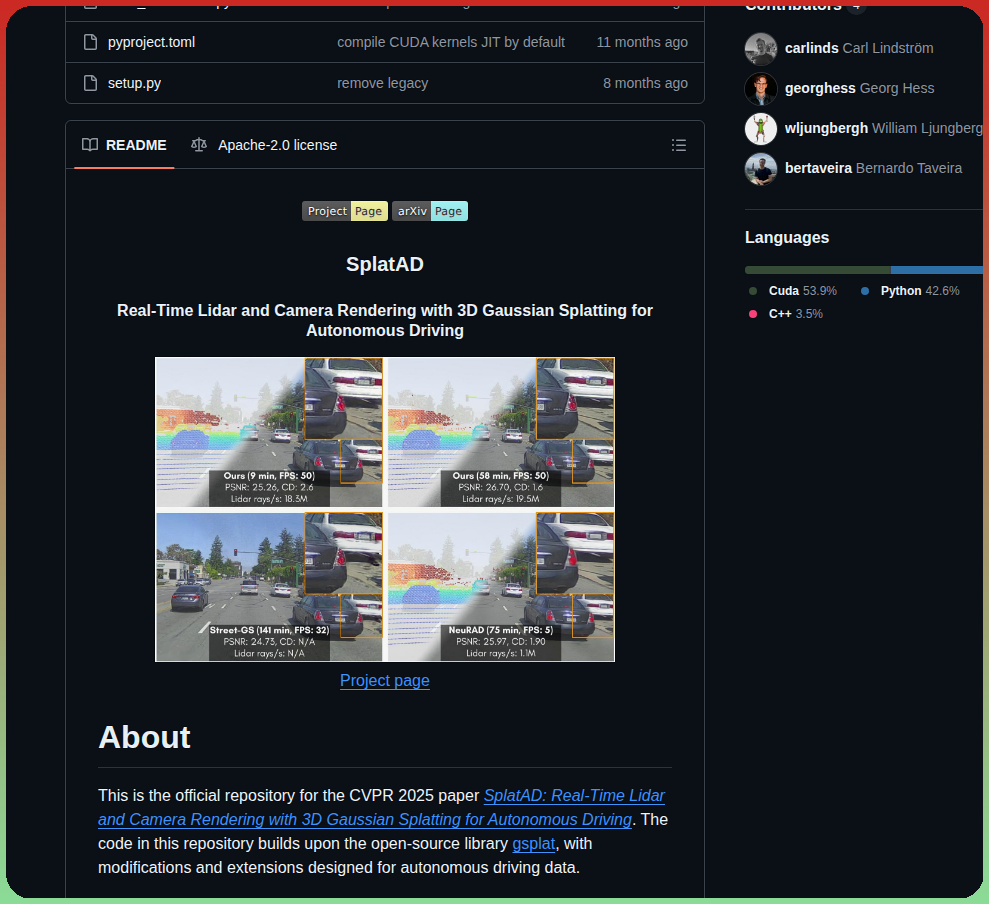Click the Real-Time Lidar and Camera Rendering subtitle
The height and width of the screenshot is (904, 989).
[x=385, y=320]
